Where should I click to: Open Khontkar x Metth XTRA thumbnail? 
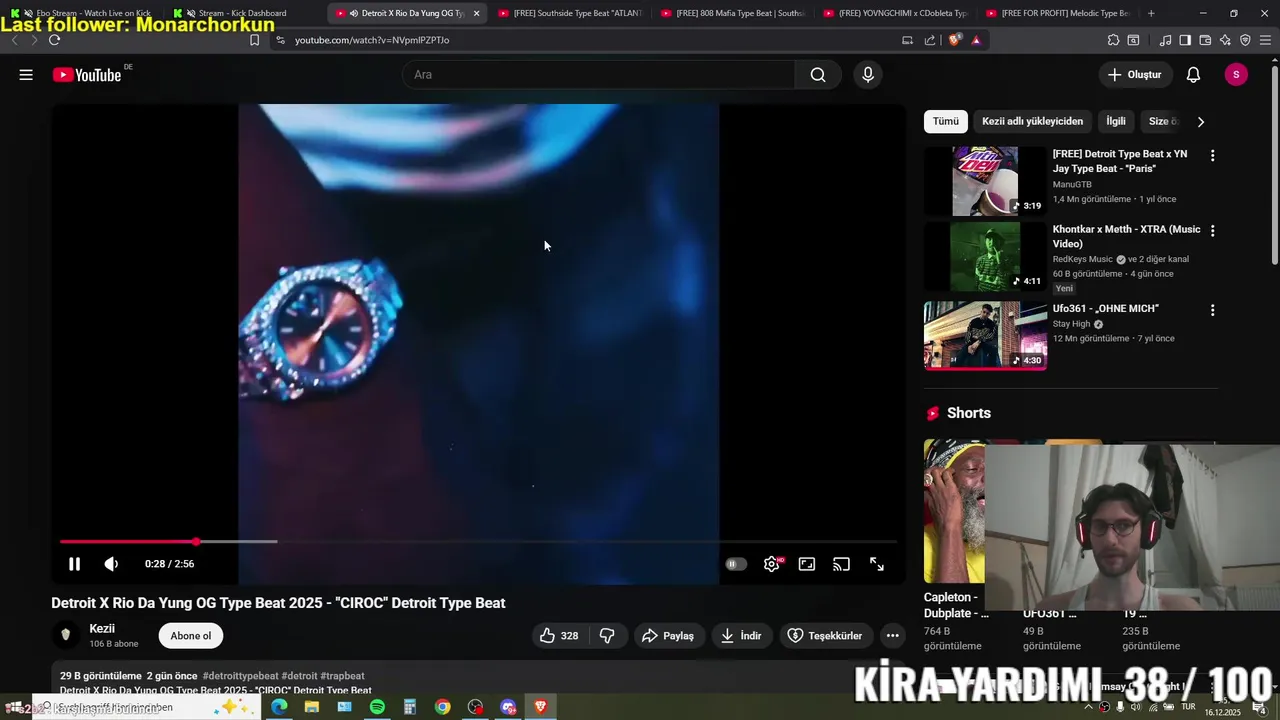(x=985, y=256)
